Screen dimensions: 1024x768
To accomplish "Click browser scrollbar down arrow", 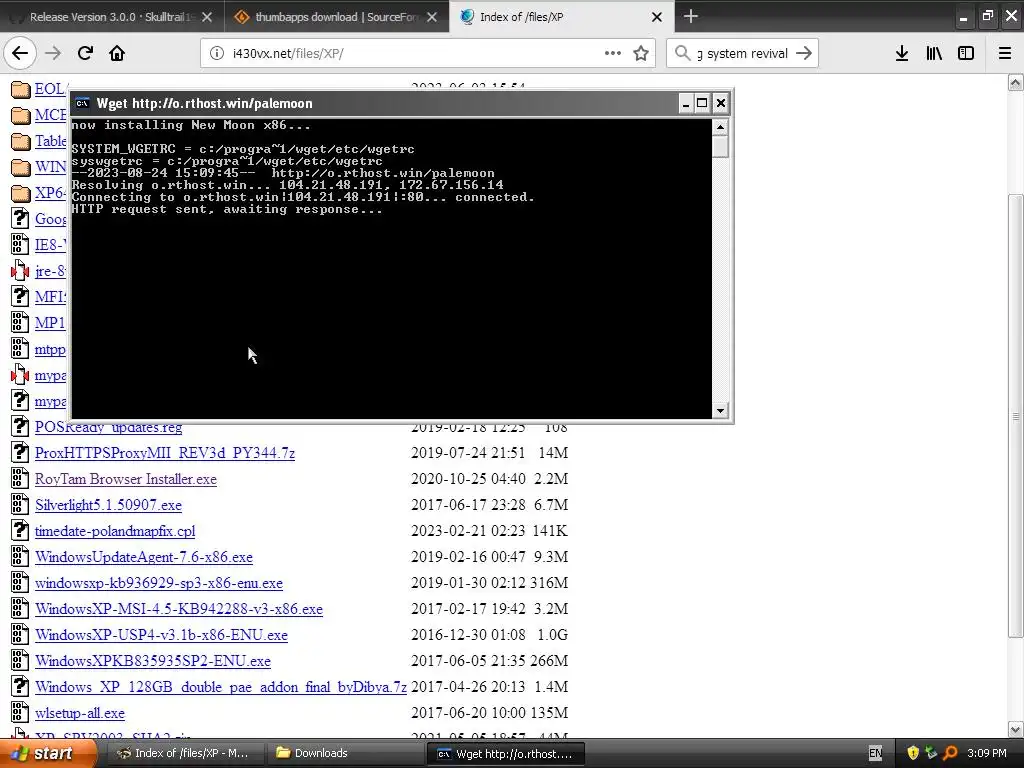I will (x=1016, y=729).
